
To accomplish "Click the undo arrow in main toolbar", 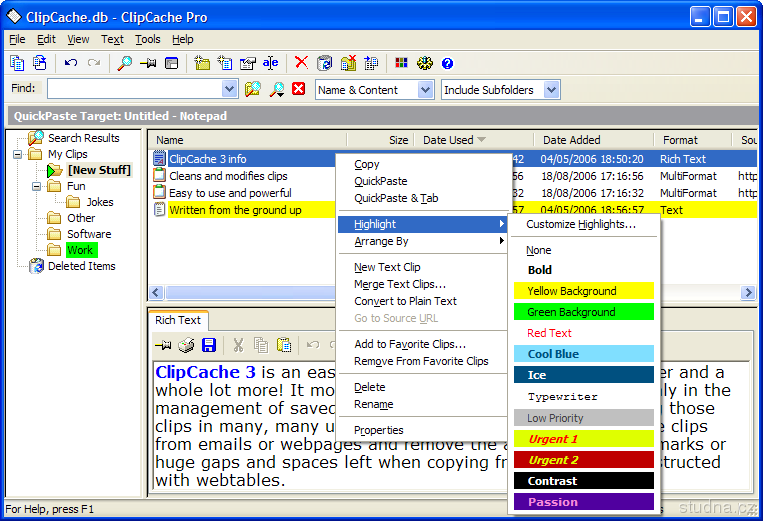I will 71,63.
